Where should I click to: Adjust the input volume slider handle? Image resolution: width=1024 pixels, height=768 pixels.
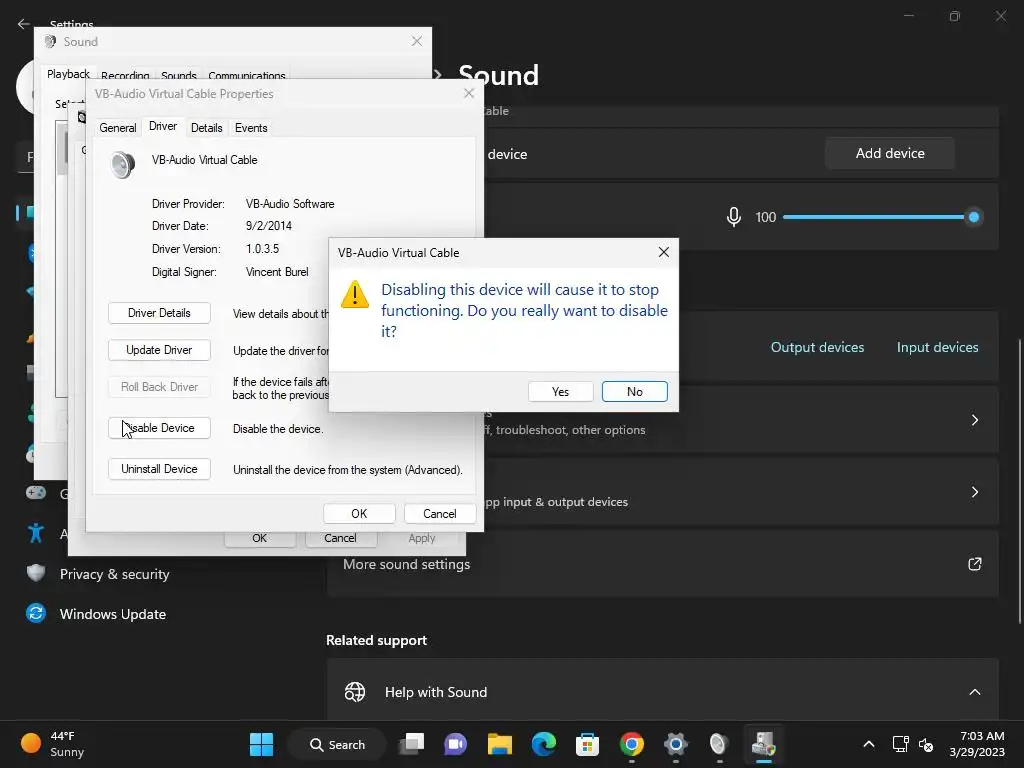point(973,217)
